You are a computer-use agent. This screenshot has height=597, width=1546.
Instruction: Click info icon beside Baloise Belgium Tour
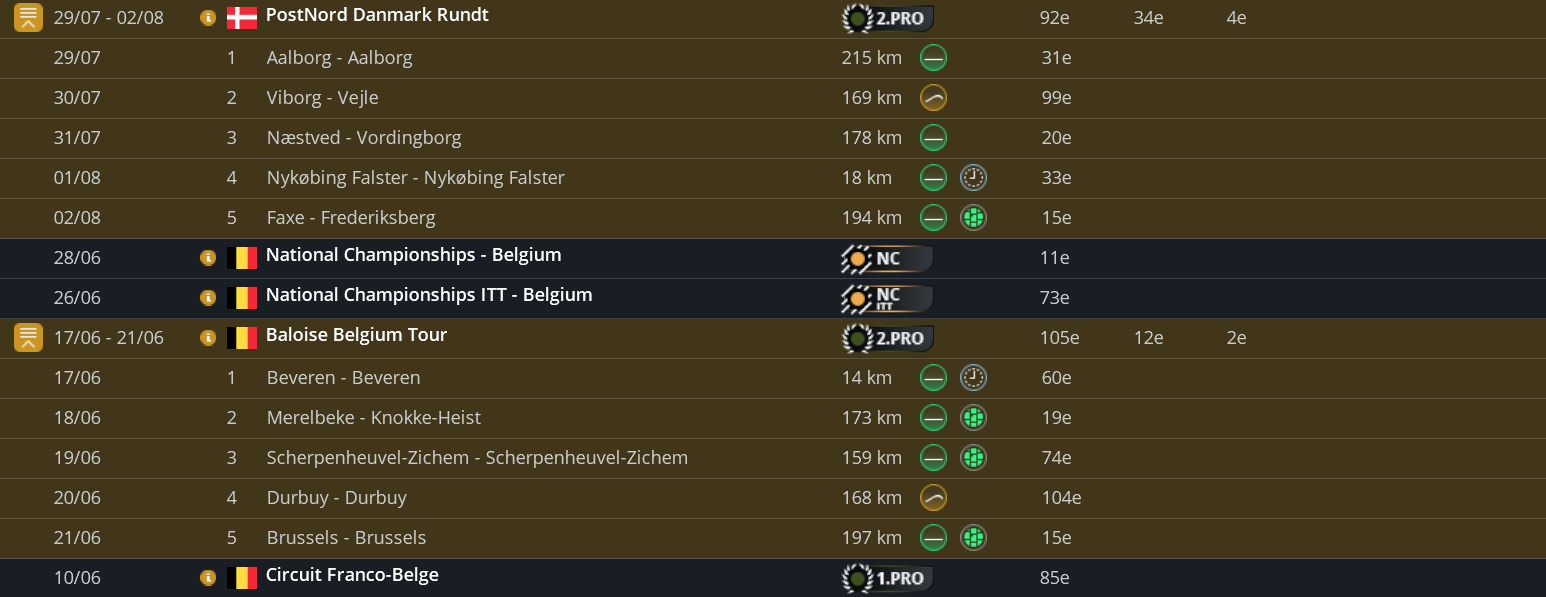click(x=208, y=338)
